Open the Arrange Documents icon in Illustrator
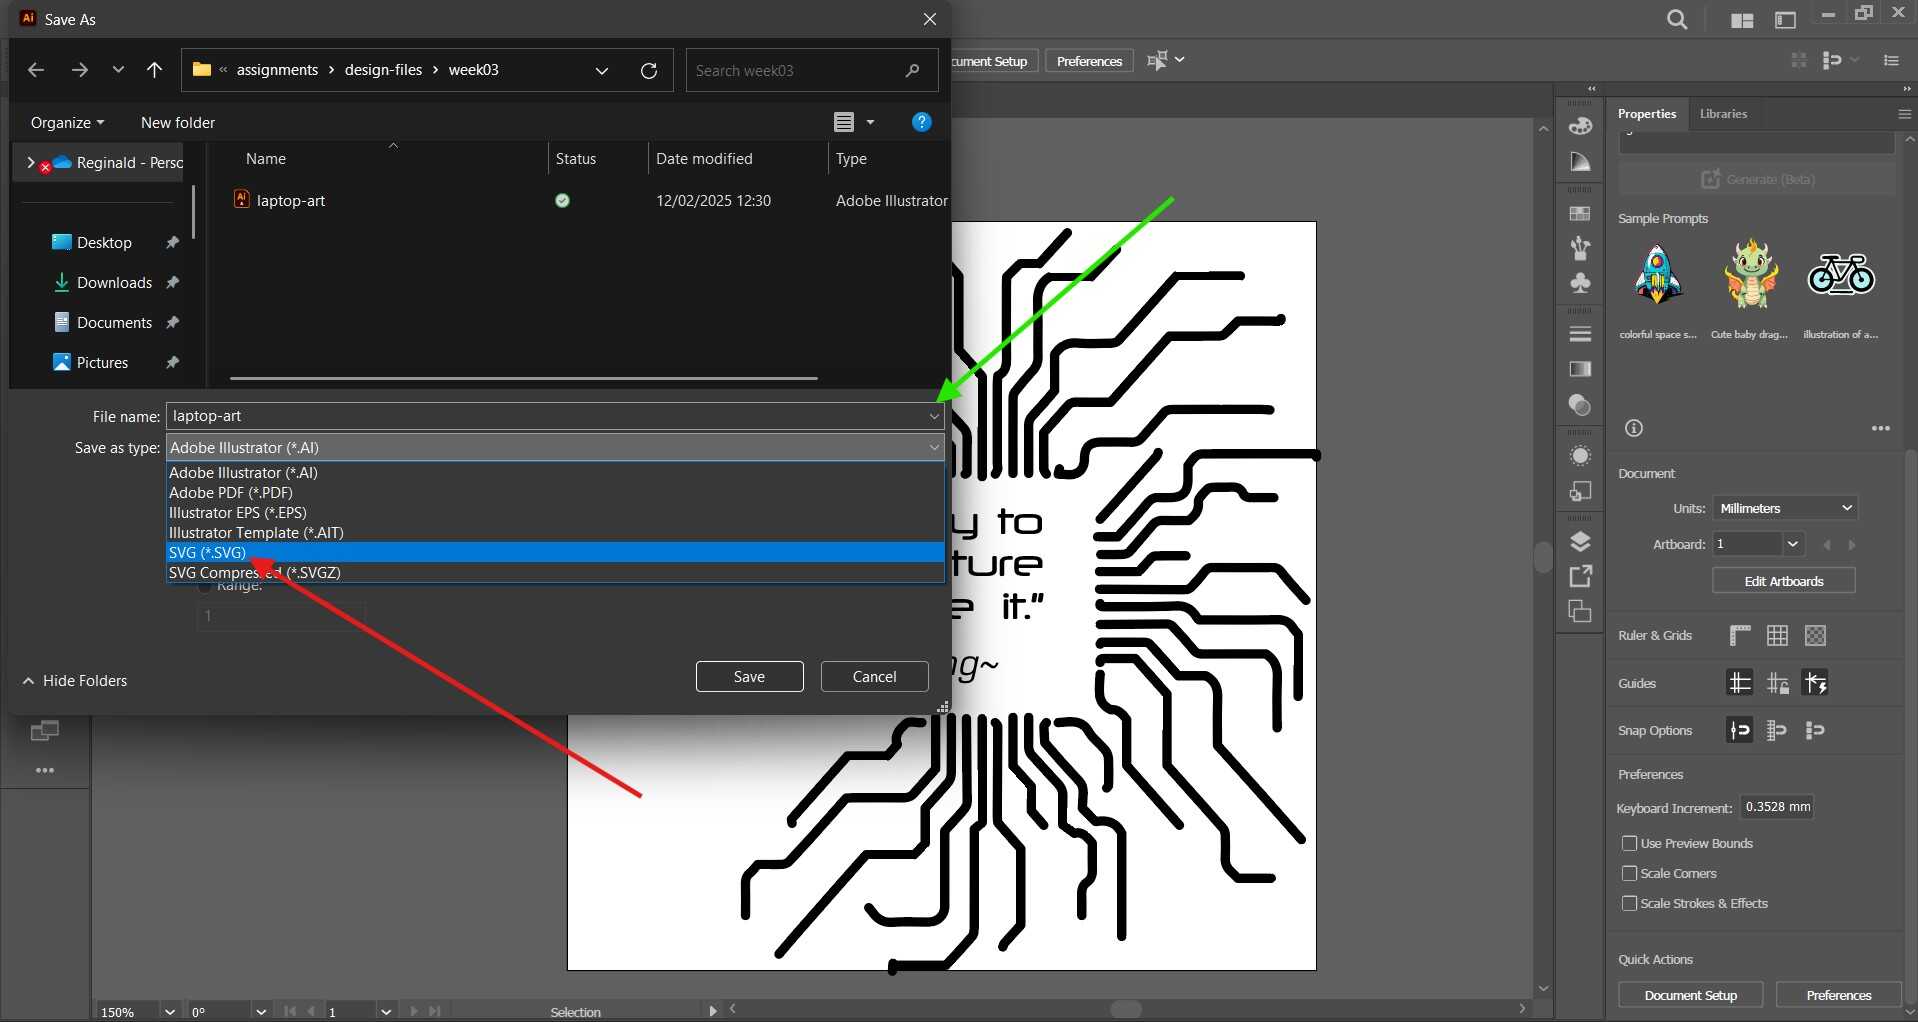Image resolution: width=1918 pixels, height=1022 pixels. coord(1742,20)
